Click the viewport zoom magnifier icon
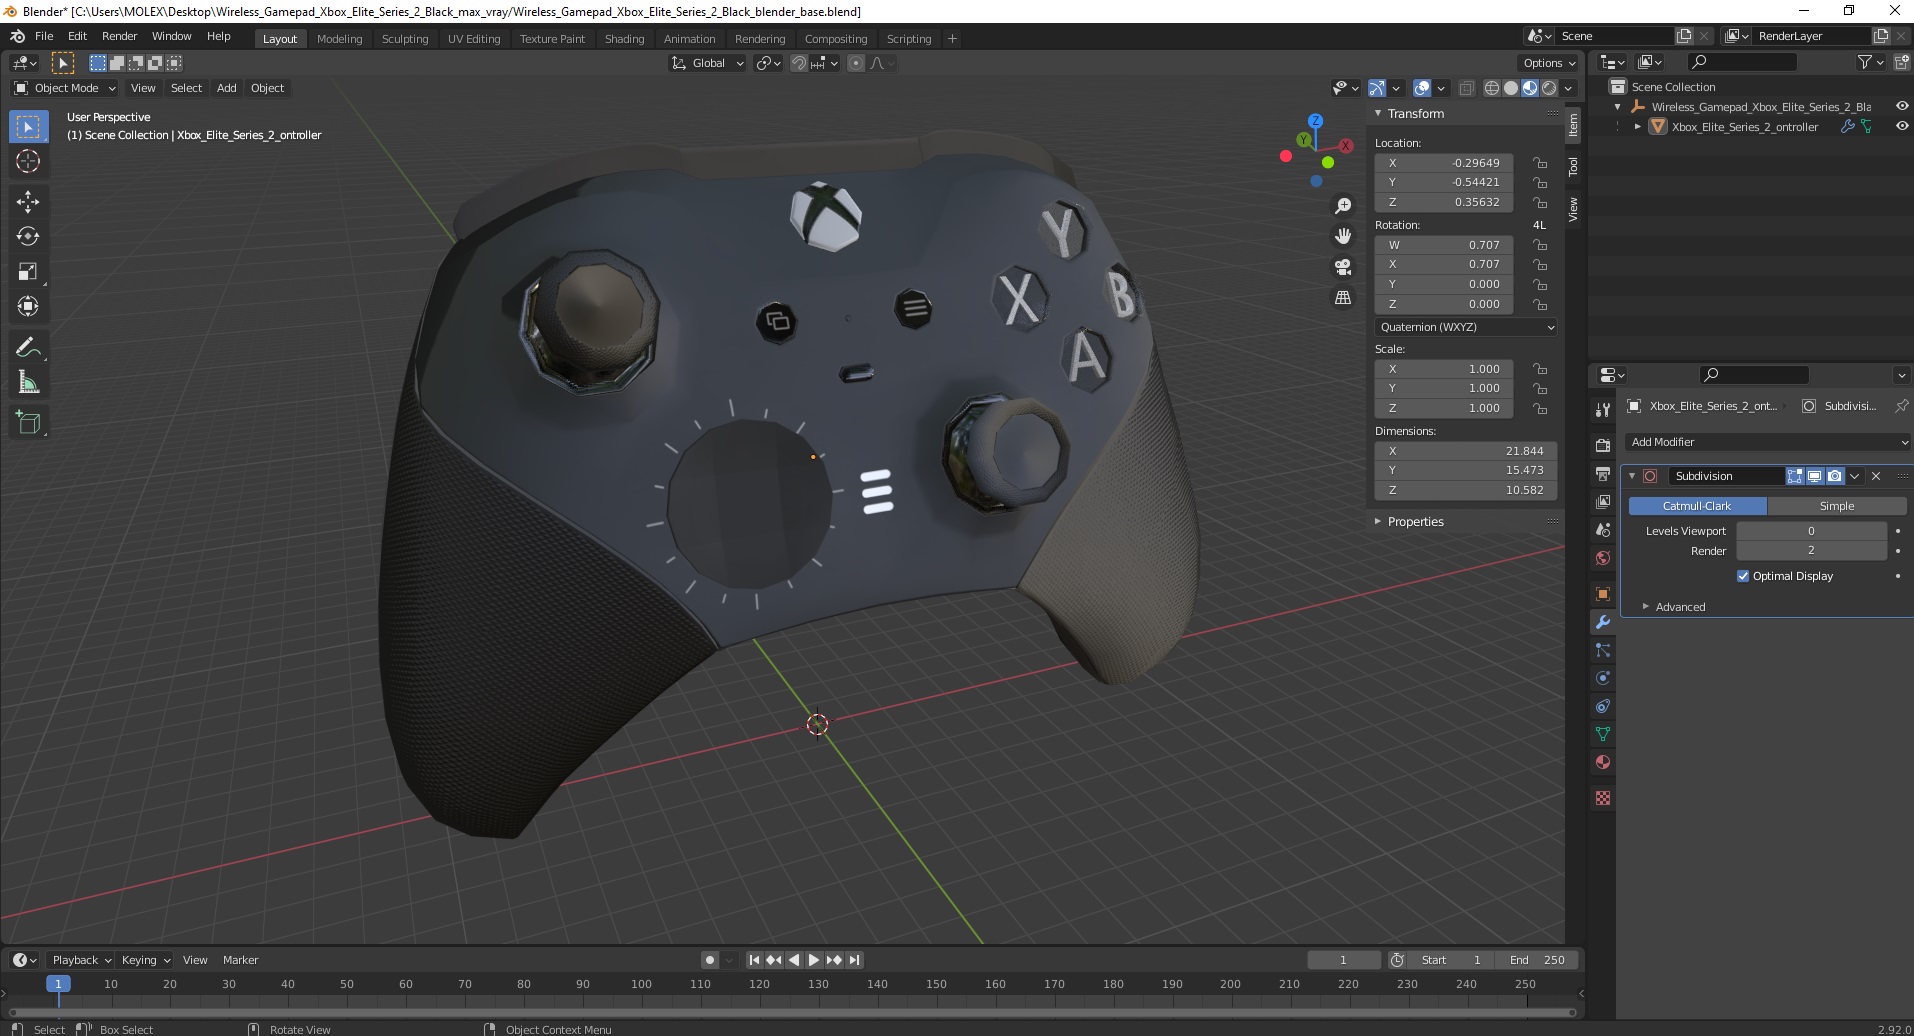1914x1036 pixels. click(1343, 206)
